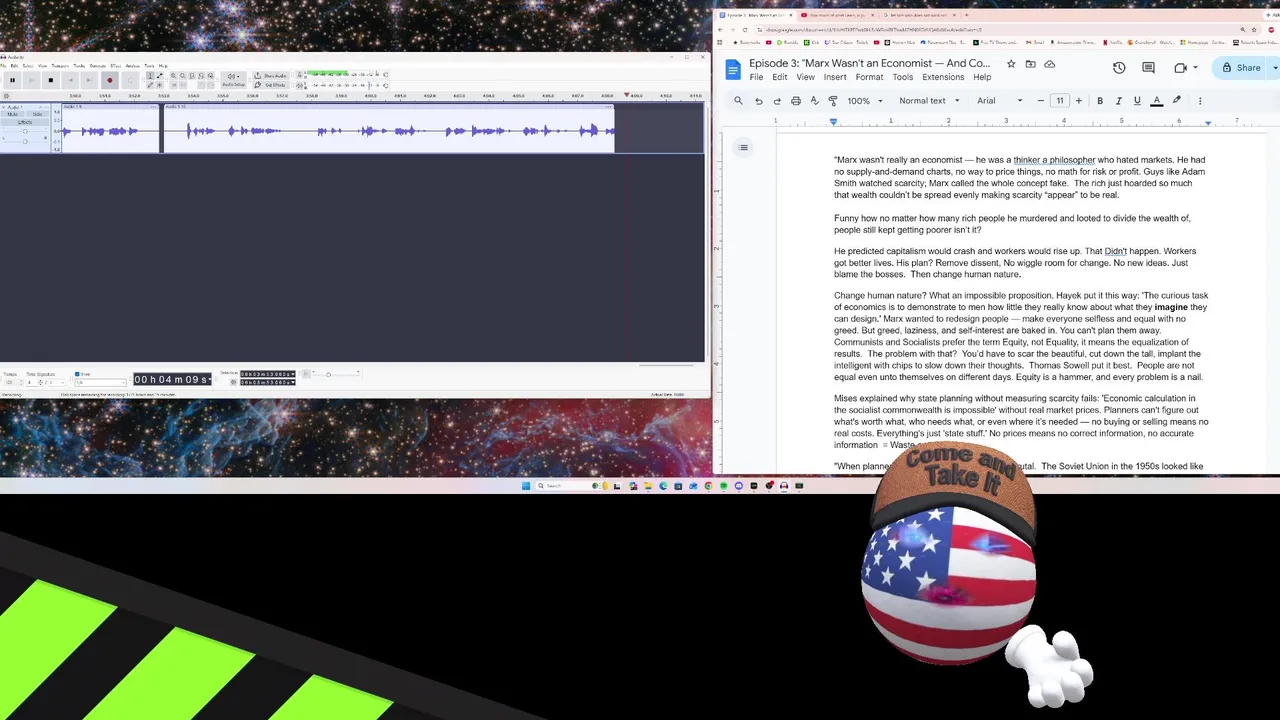Open the Effects panel for Audio 1 track
The height and width of the screenshot is (720, 1280).
(x=25, y=122)
